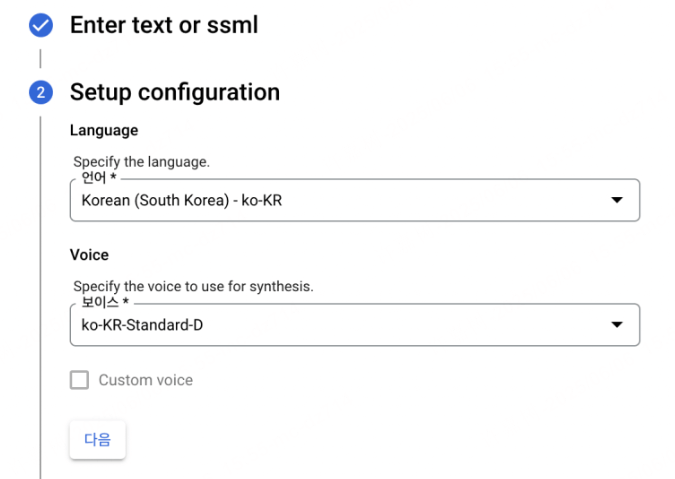The width and height of the screenshot is (675, 479).
Task: Click the 언어 field label
Action: point(93,177)
